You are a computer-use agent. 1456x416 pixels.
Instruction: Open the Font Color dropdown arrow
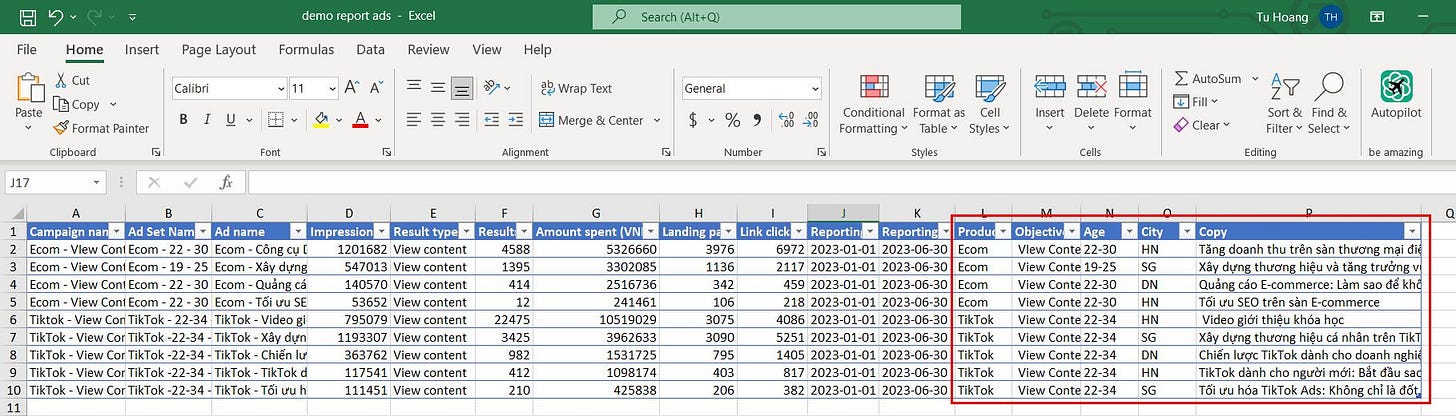377,120
